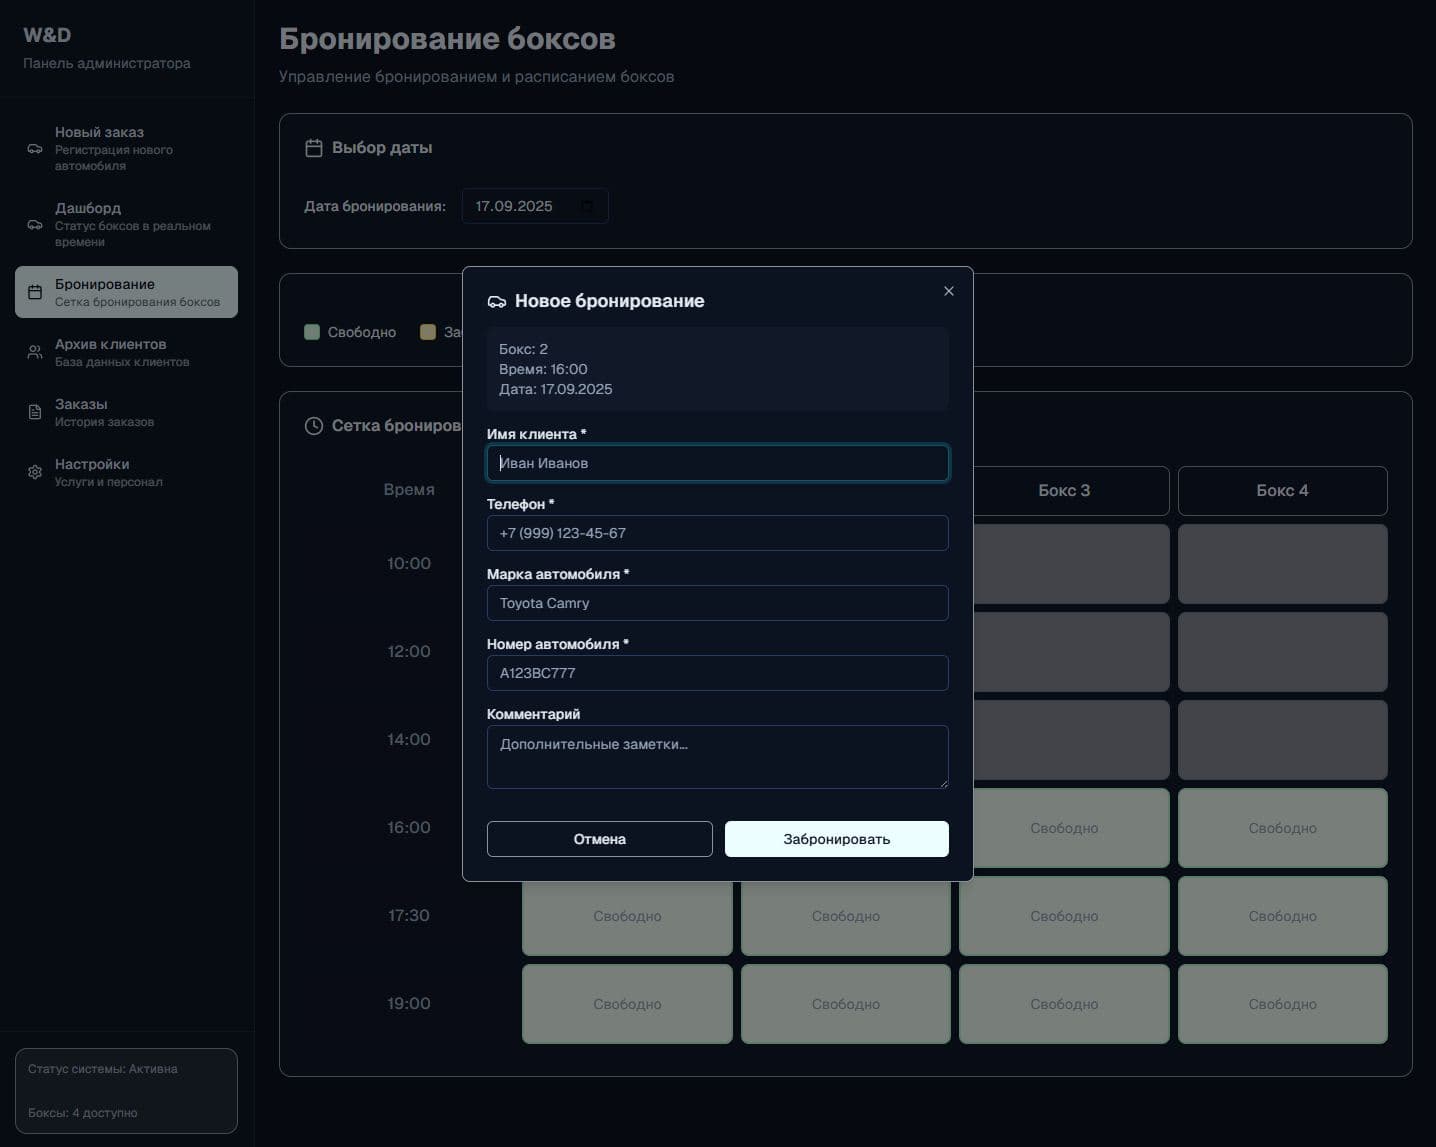1436x1147 pixels.
Task: Click the Комментарий text area
Action: click(717, 756)
